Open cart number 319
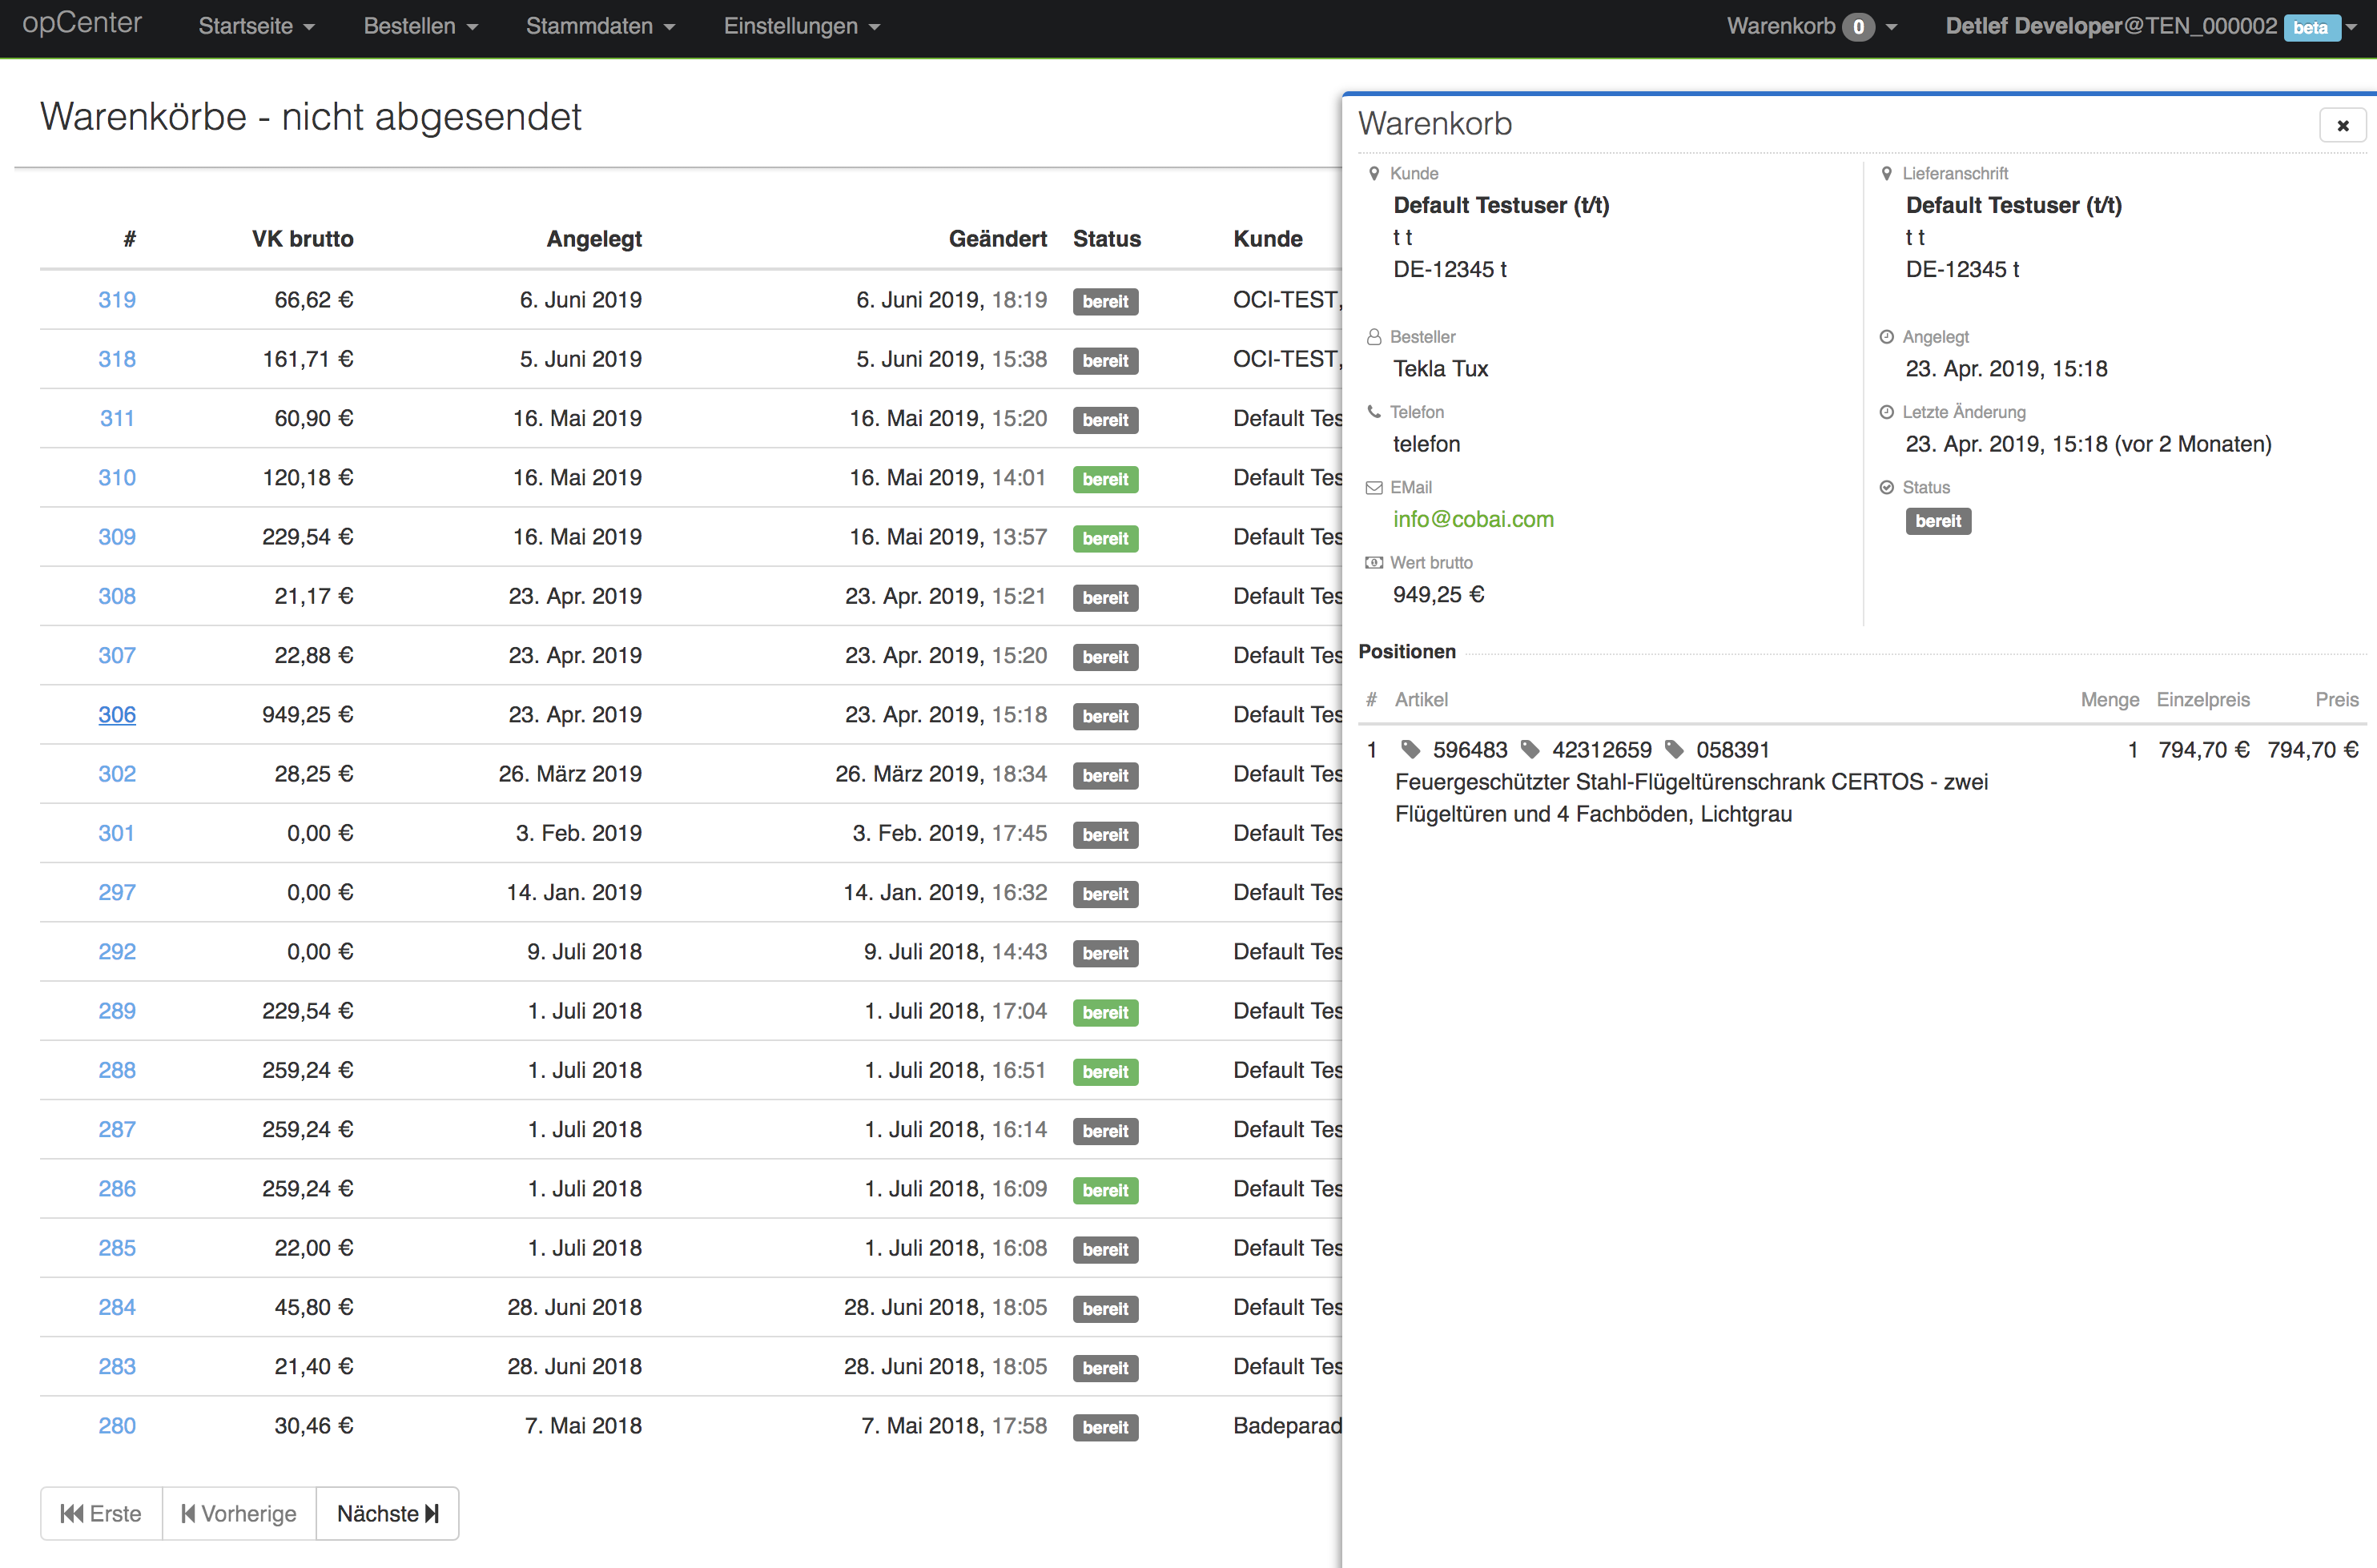2377x1568 pixels. (x=117, y=299)
